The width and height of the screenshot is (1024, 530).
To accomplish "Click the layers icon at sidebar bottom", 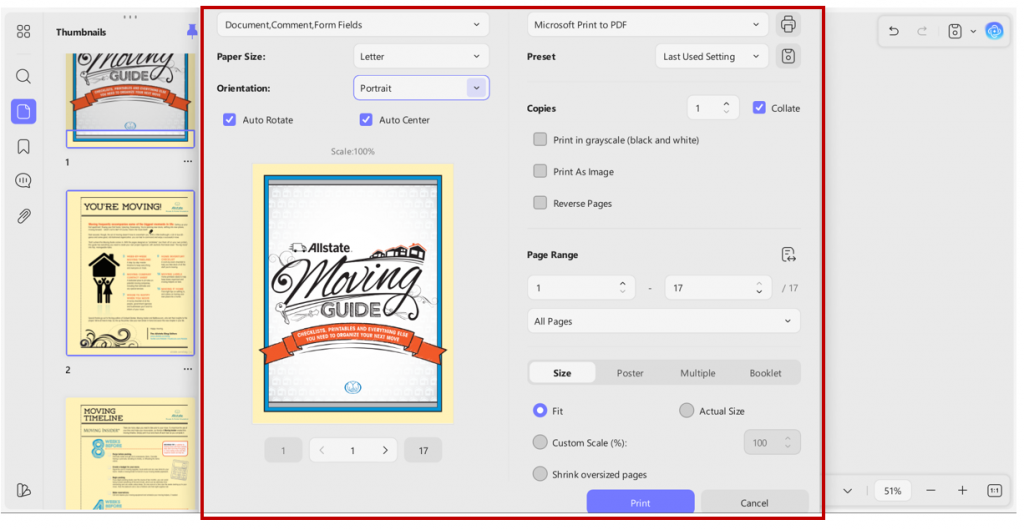I will click(x=24, y=490).
